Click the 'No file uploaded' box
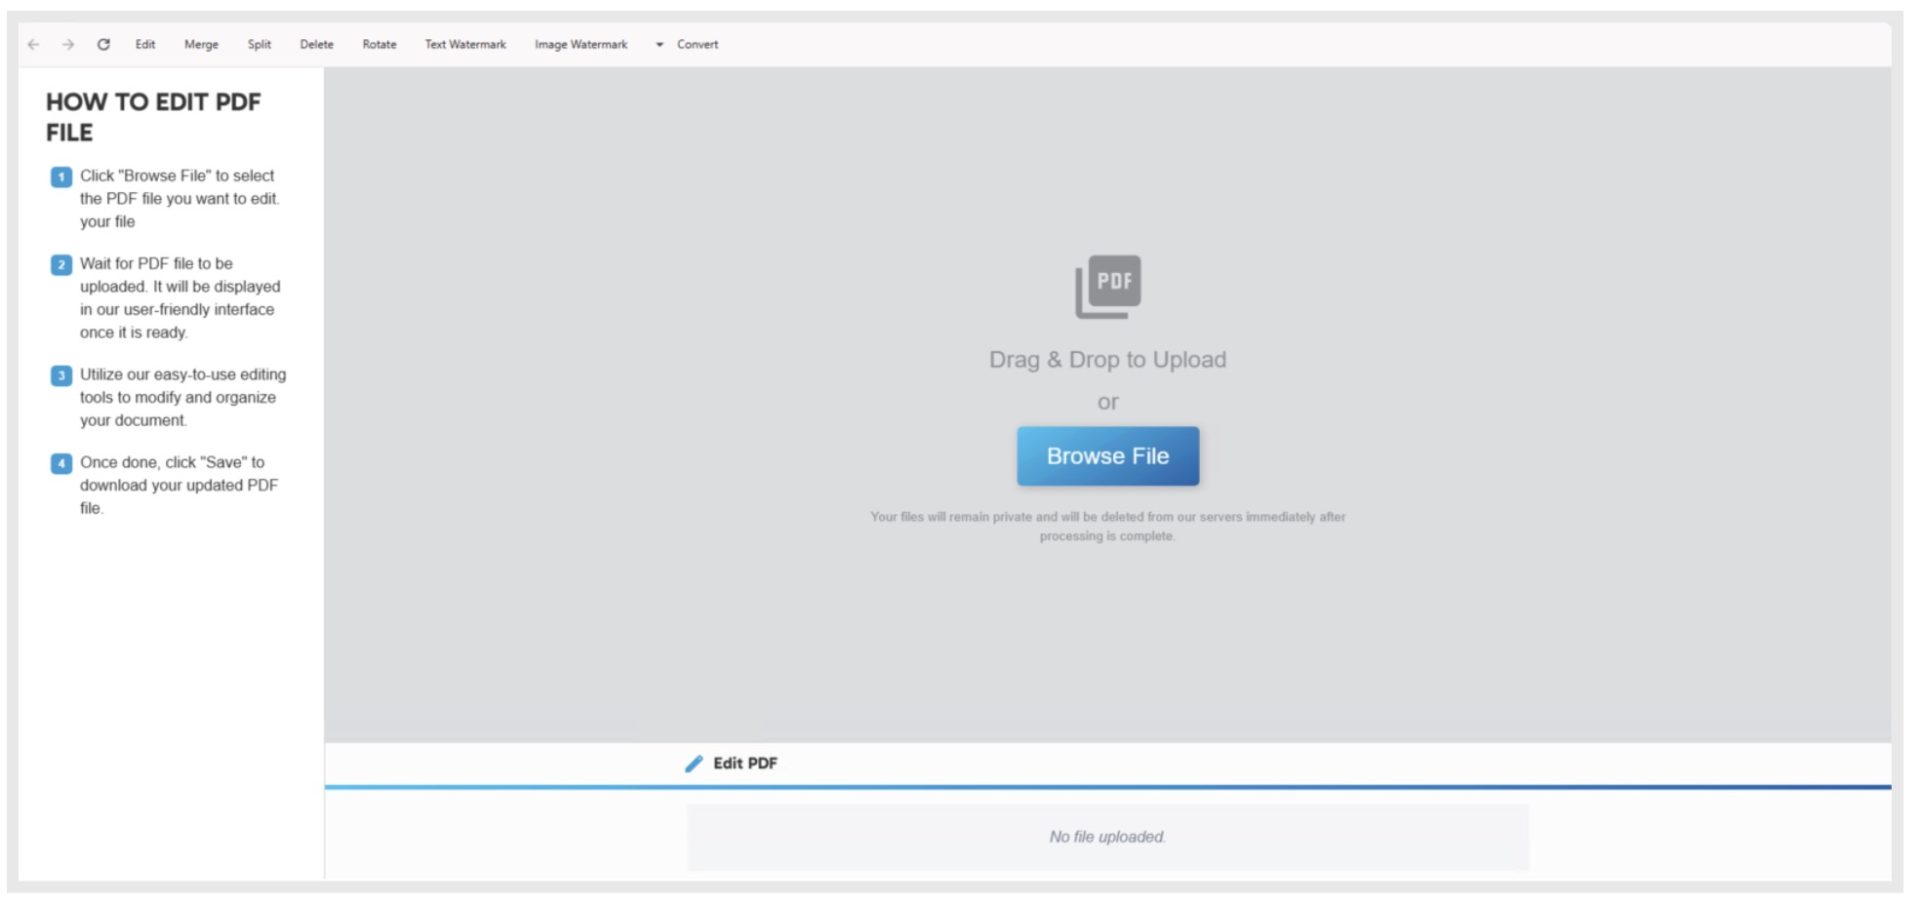This screenshot has width=1920, height=903. (x=1107, y=837)
